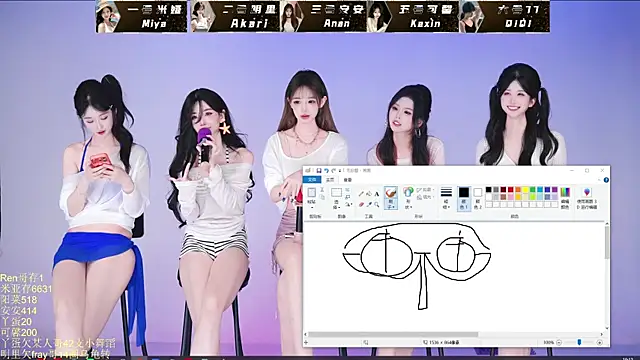Screen dimensions: 640x360
Task: Copy selection with the copy icon
Action: 322,197
